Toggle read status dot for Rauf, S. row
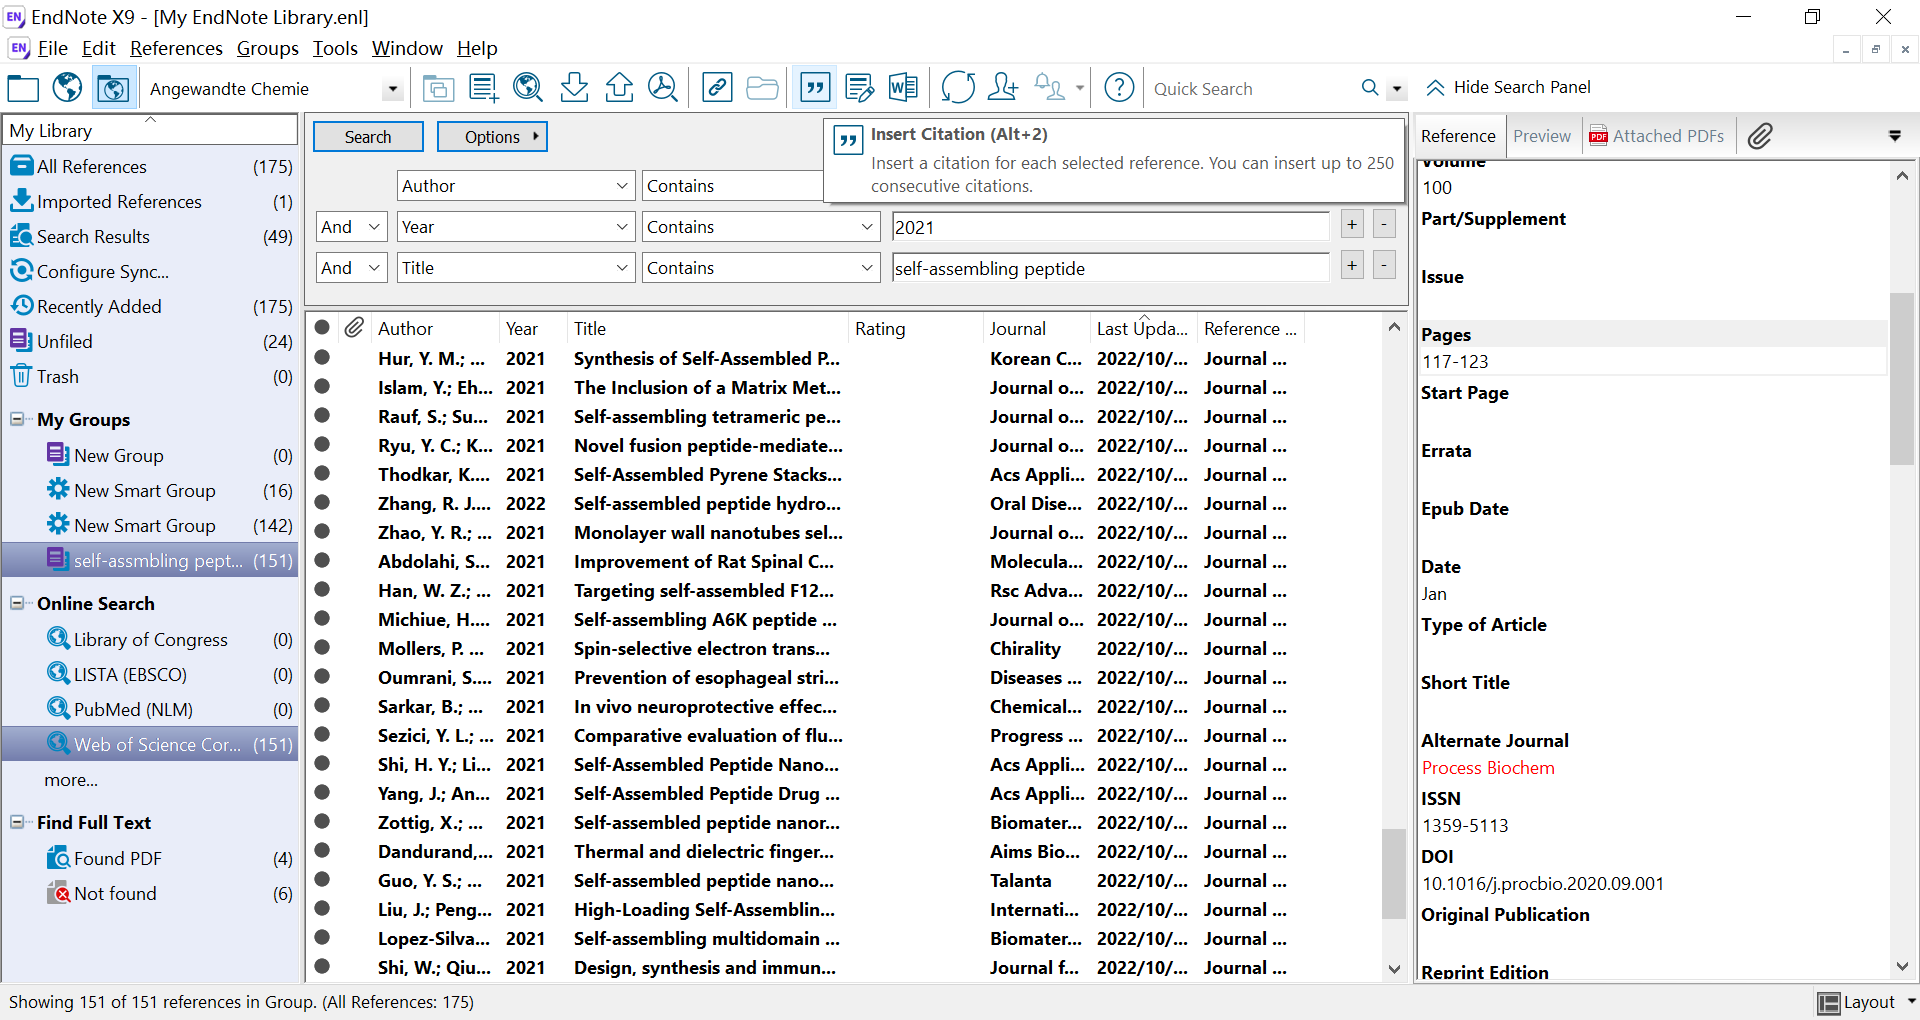Image resolution: width=1920 pixels, height=1020 pixels. [322, 415]
